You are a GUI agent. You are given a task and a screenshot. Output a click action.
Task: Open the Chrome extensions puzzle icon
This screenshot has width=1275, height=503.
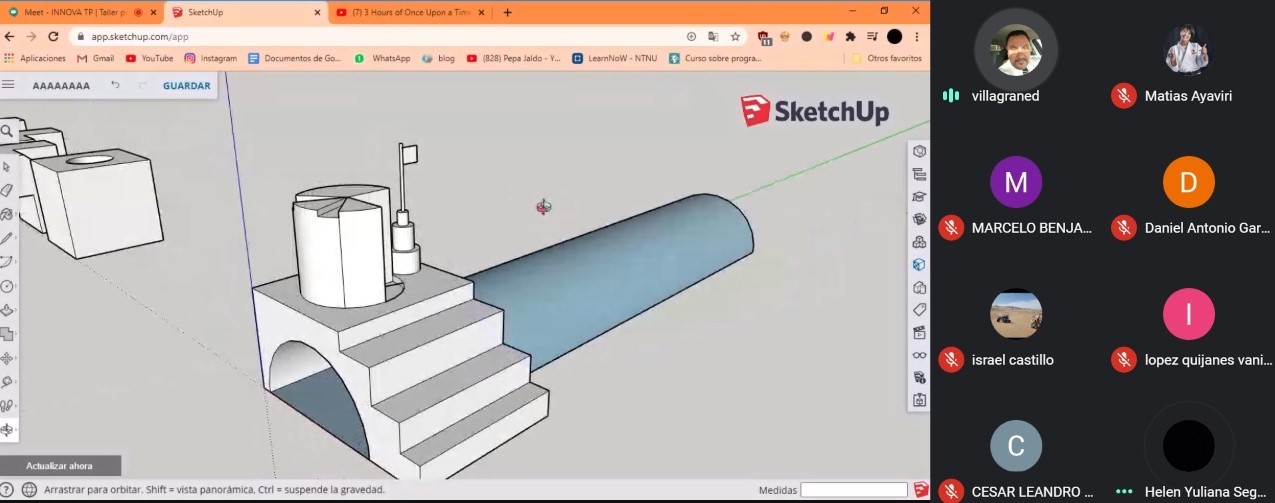pos(850,36)
